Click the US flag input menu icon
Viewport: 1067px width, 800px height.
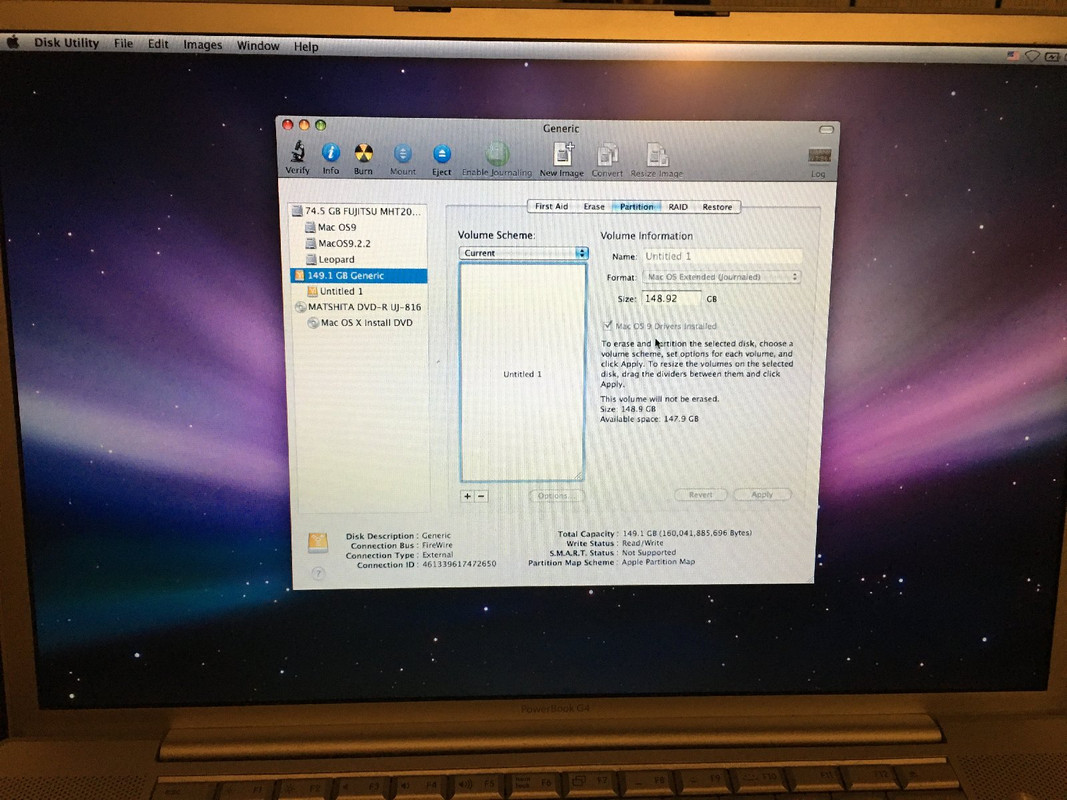click(x=1013, y=56)
